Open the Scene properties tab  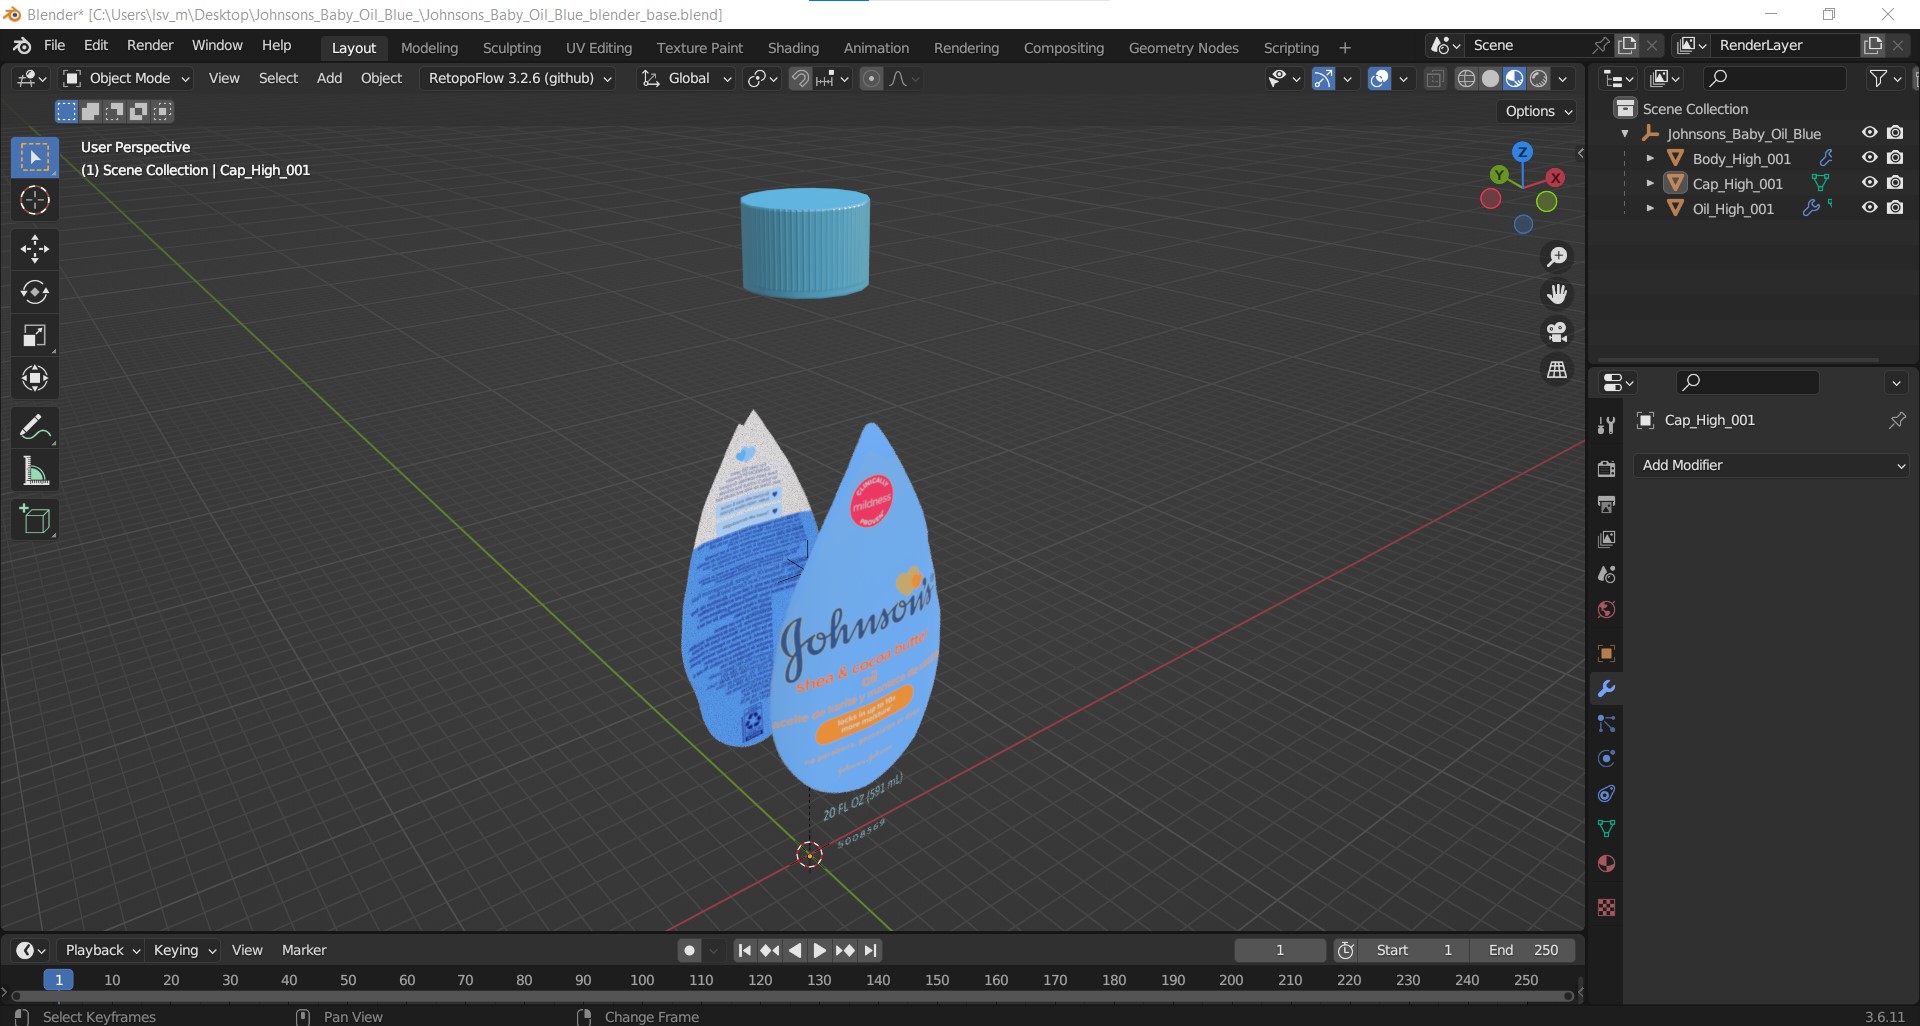1606,574
